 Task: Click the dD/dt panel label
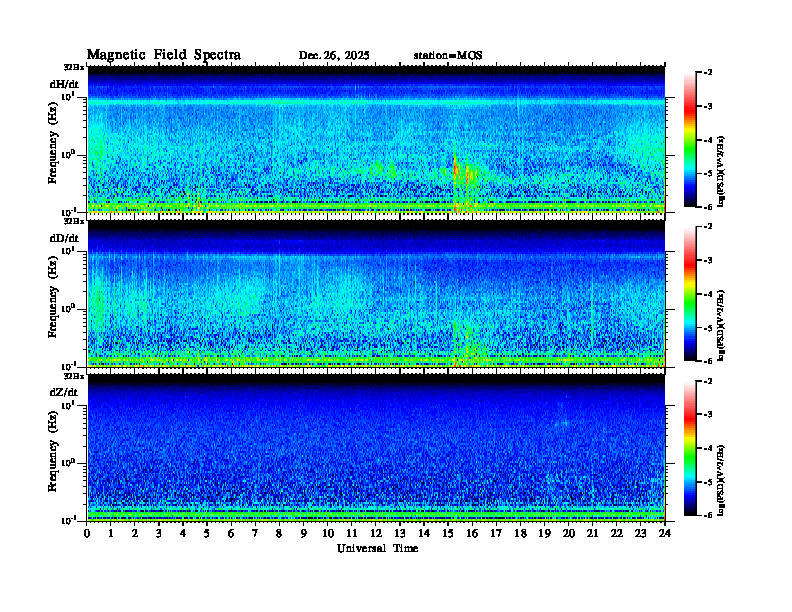[64, 238]
